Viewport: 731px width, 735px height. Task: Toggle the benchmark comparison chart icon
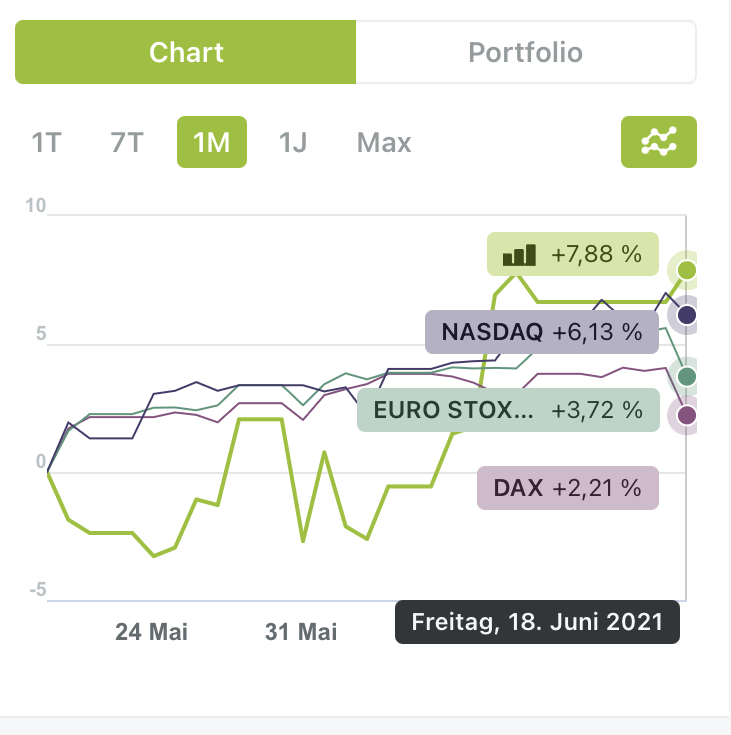659,143
